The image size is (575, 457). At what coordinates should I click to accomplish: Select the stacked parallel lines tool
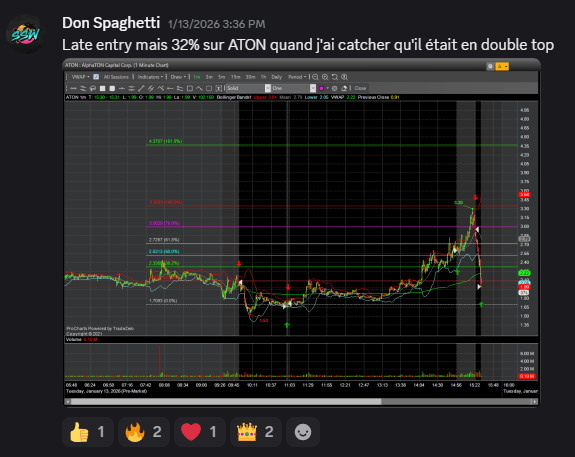131,88
